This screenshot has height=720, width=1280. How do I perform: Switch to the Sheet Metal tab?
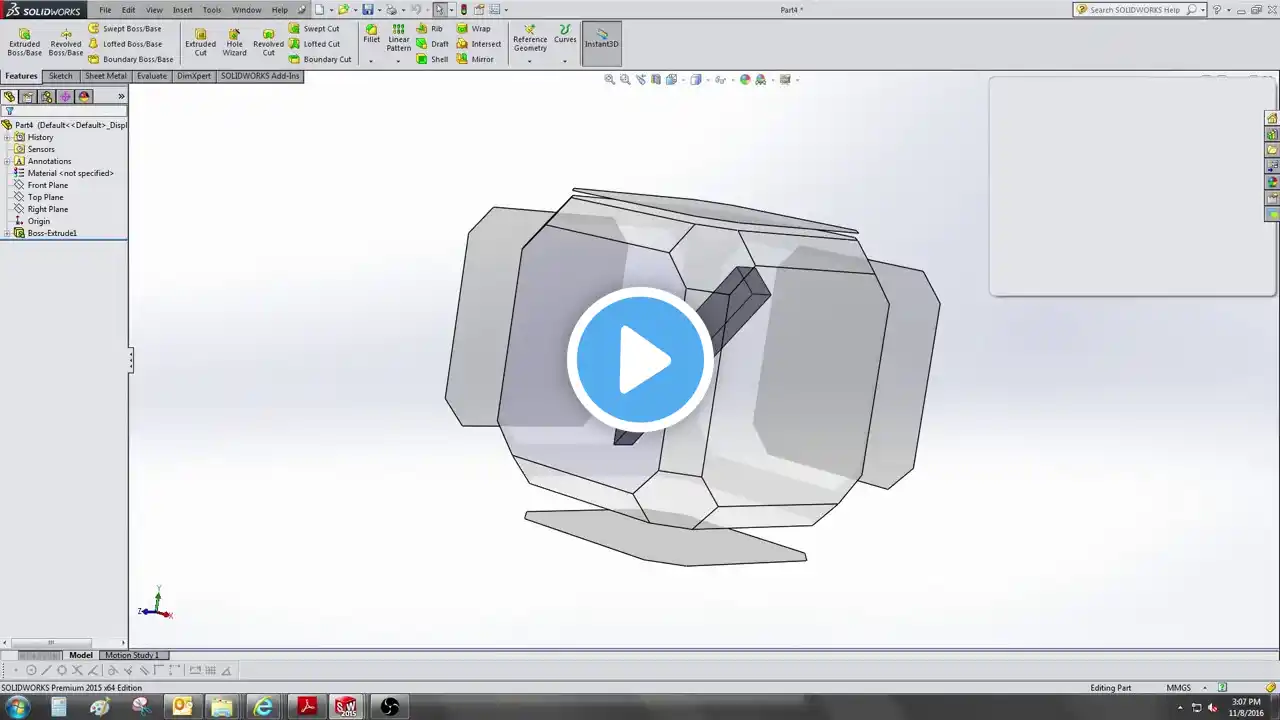click(106, 76)
